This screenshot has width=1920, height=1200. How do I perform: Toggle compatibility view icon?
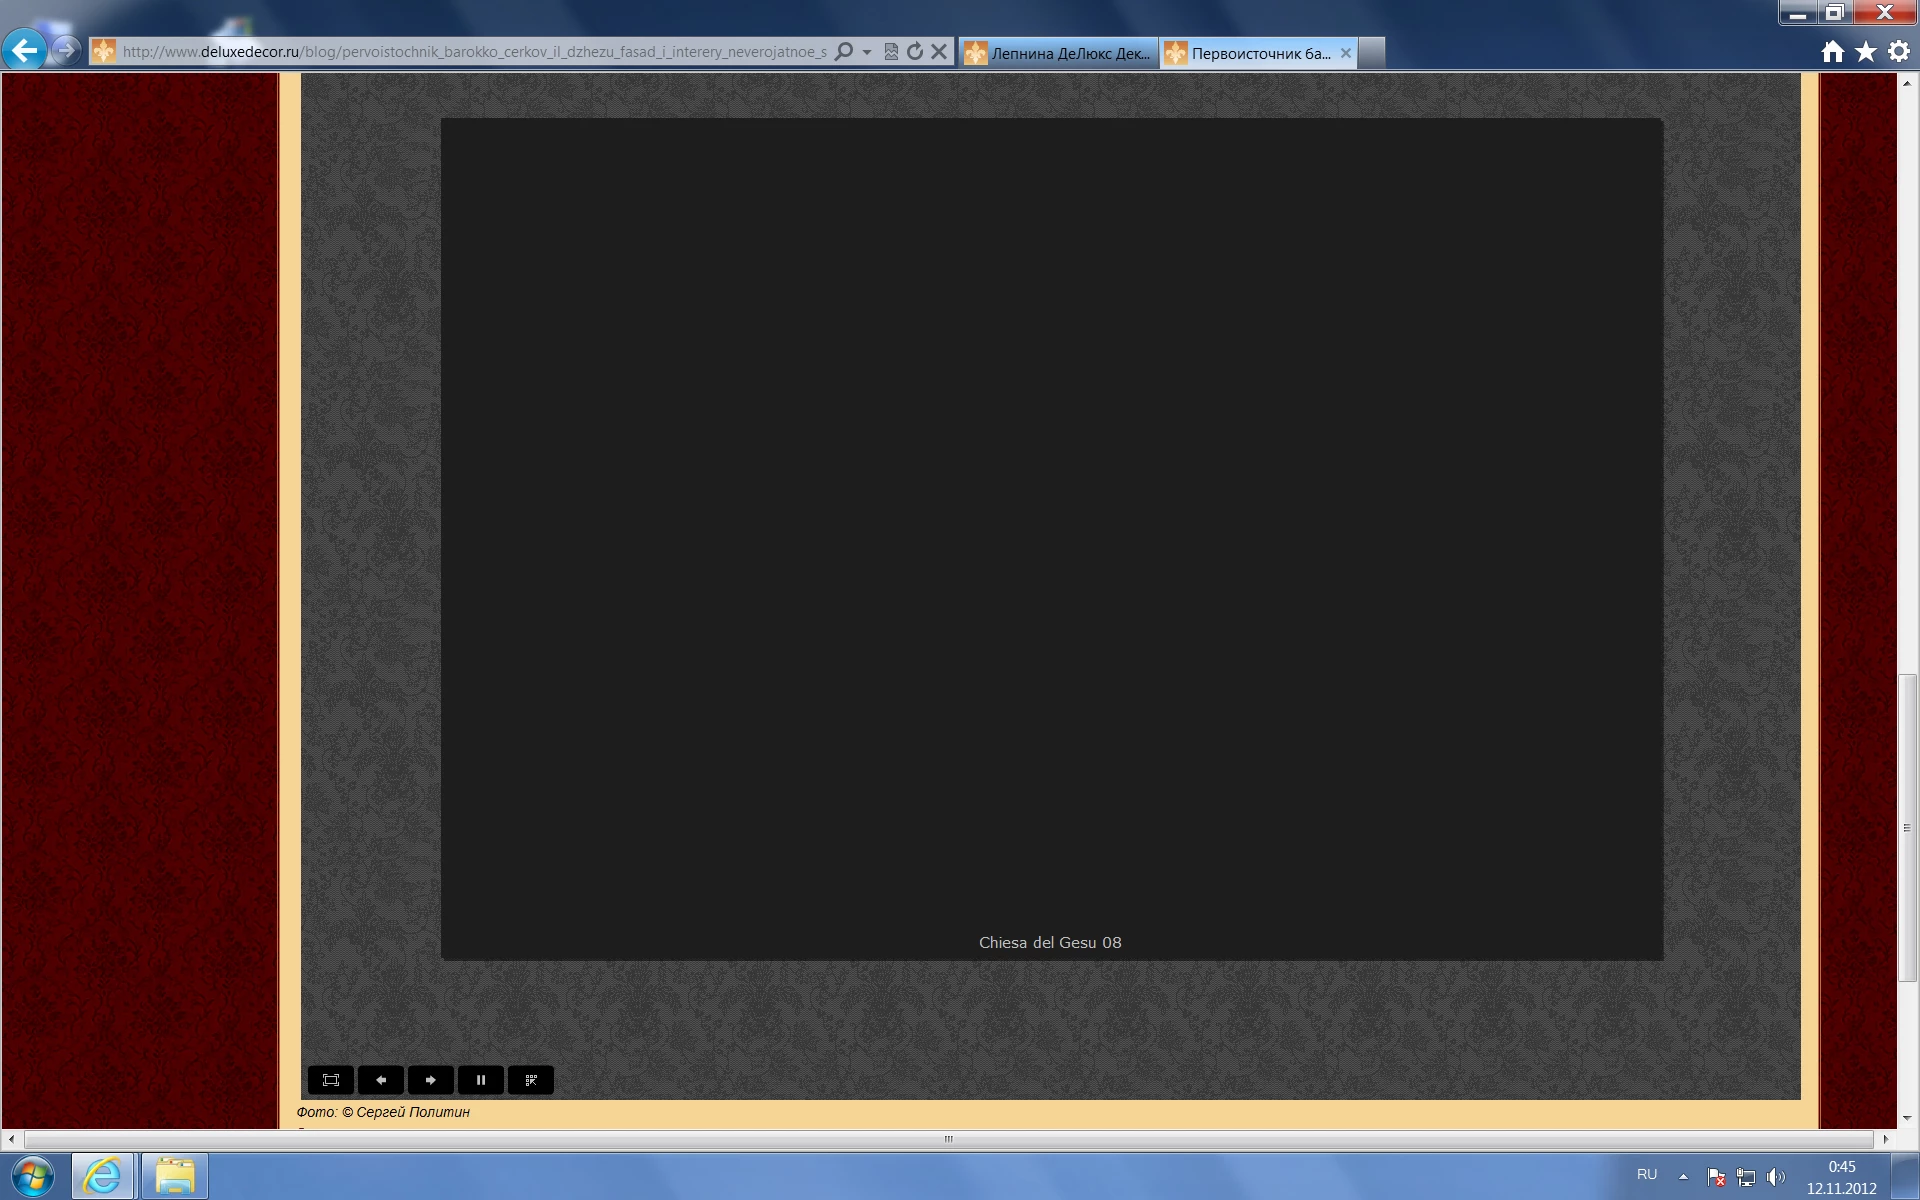[891, 52]
